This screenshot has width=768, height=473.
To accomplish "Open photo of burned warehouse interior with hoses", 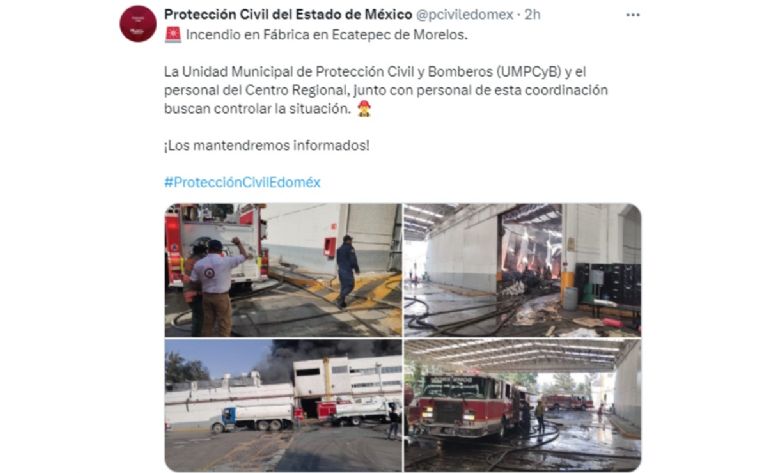I will click(x=522, y=270).
